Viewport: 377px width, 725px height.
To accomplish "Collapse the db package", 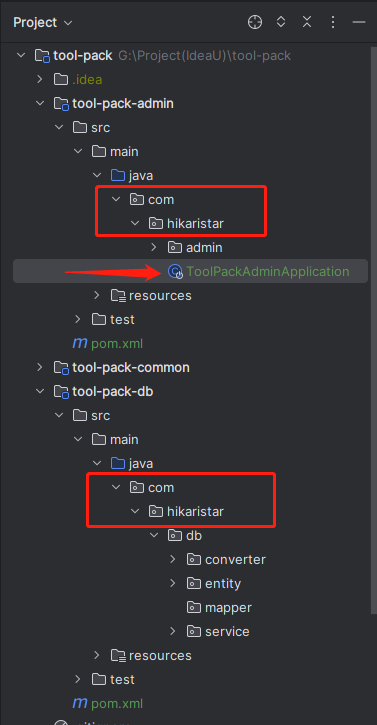I will (x=154, y=535).
